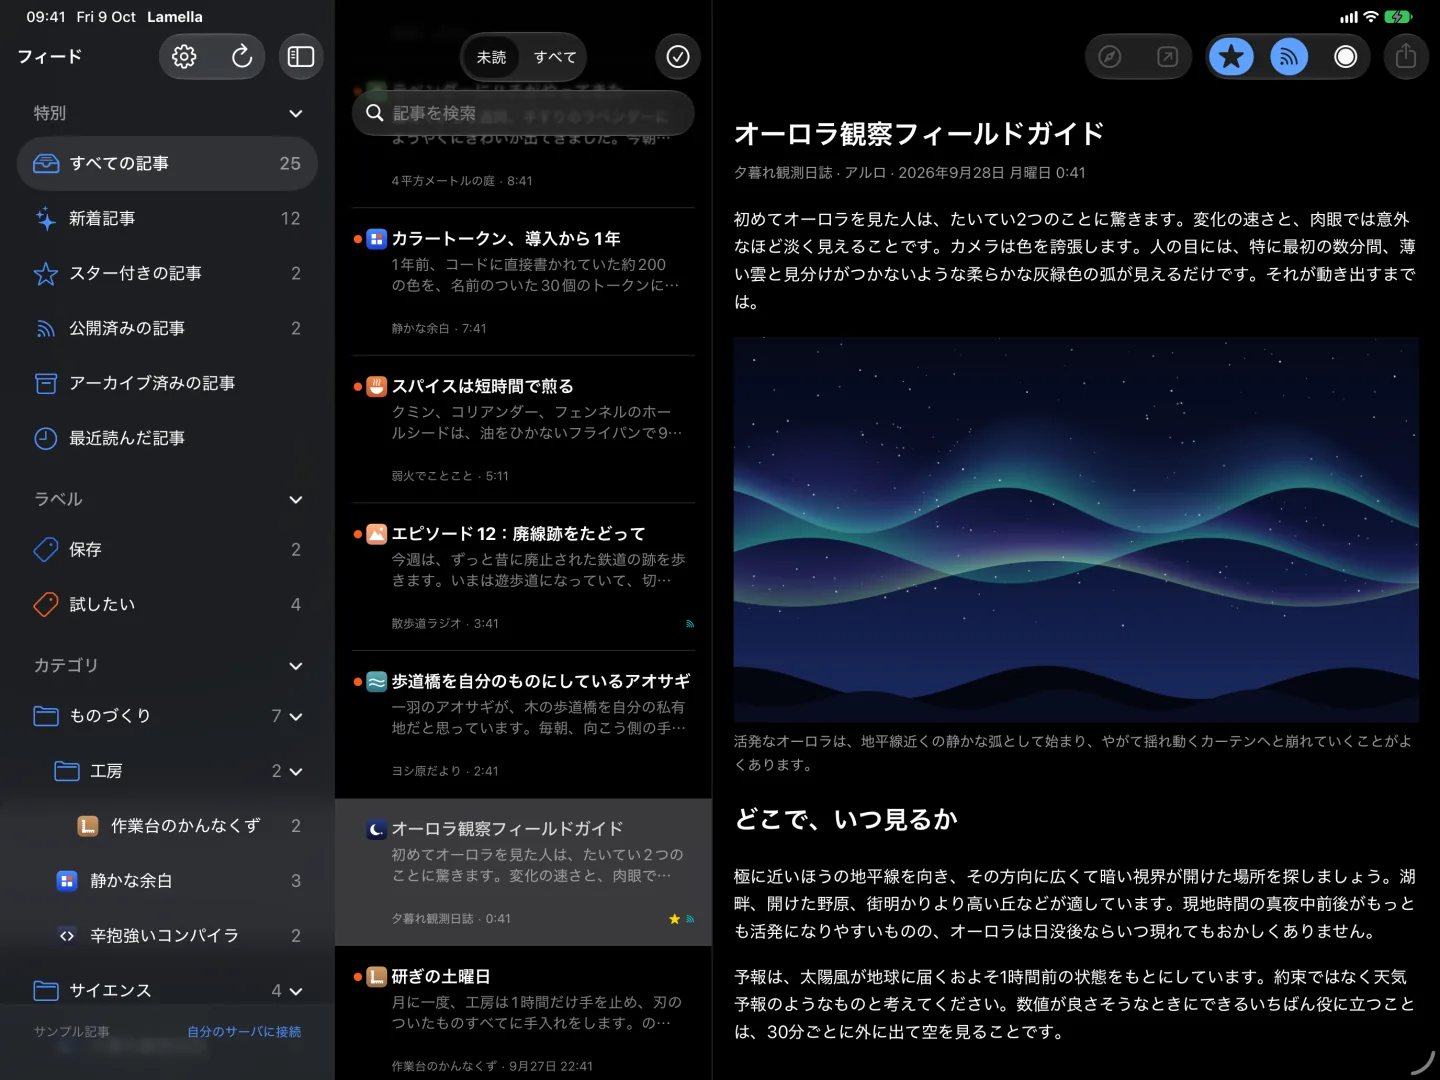Toggle the unread circle button
1440x1080 pixels.
[x=1346, y=57]
